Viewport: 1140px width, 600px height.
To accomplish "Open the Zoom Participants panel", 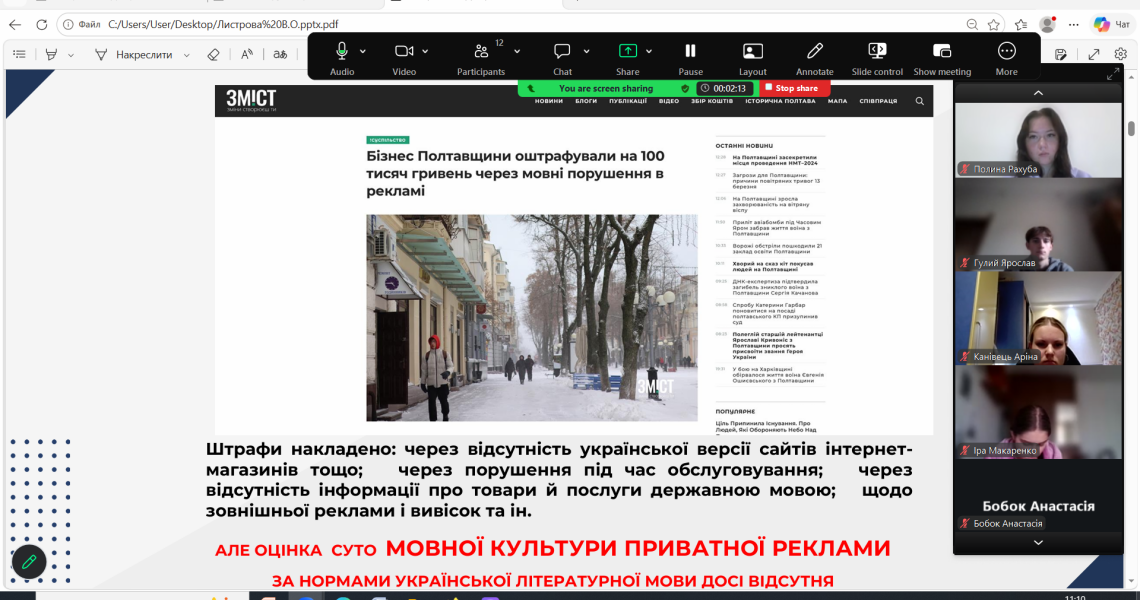I will tap(481, 51).
